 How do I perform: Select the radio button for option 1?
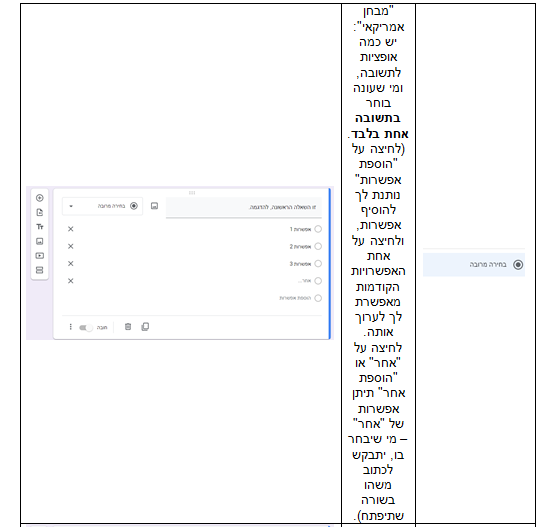(318, 229)
